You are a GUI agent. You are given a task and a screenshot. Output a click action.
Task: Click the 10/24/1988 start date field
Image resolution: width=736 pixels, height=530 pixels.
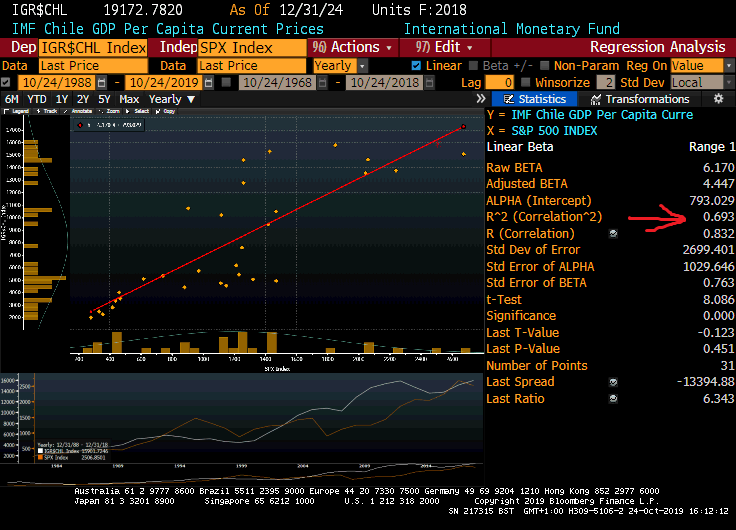(57, 83)
